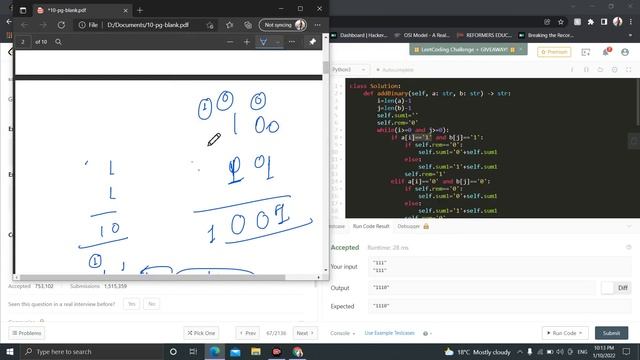Click the Edge address bar file path
This screenshot has width=640, height=360.
coord(148,25)
